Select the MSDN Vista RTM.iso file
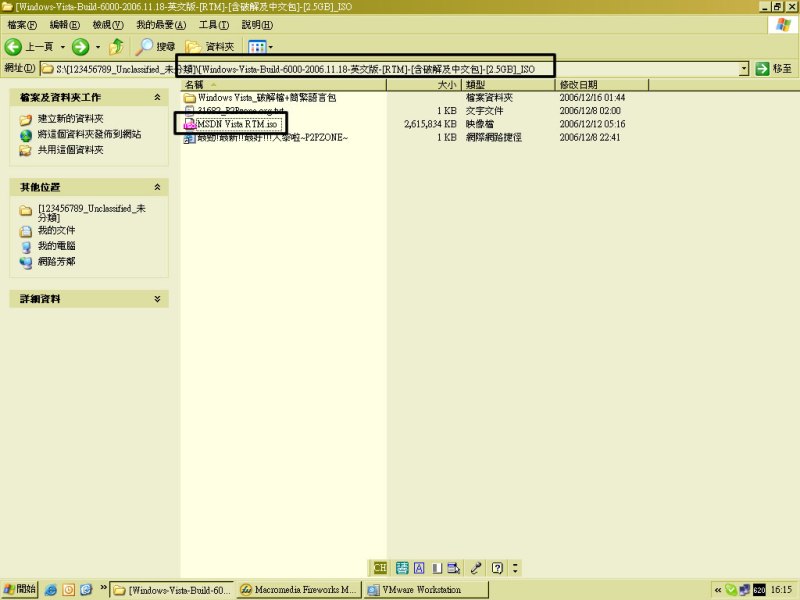The height and width of the screenshot is (600, 800). point(237,124)
